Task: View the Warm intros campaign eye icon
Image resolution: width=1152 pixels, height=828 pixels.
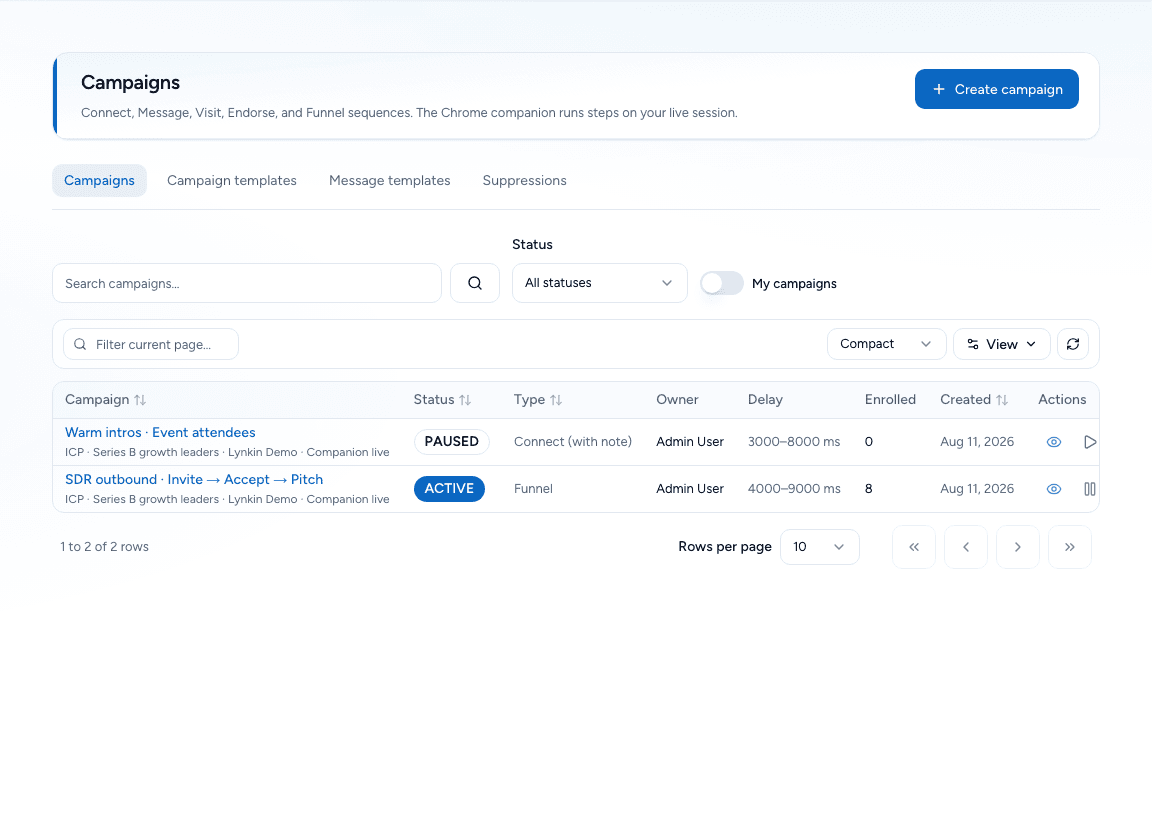Action: pyautogui.click(x=1054, y=442)
